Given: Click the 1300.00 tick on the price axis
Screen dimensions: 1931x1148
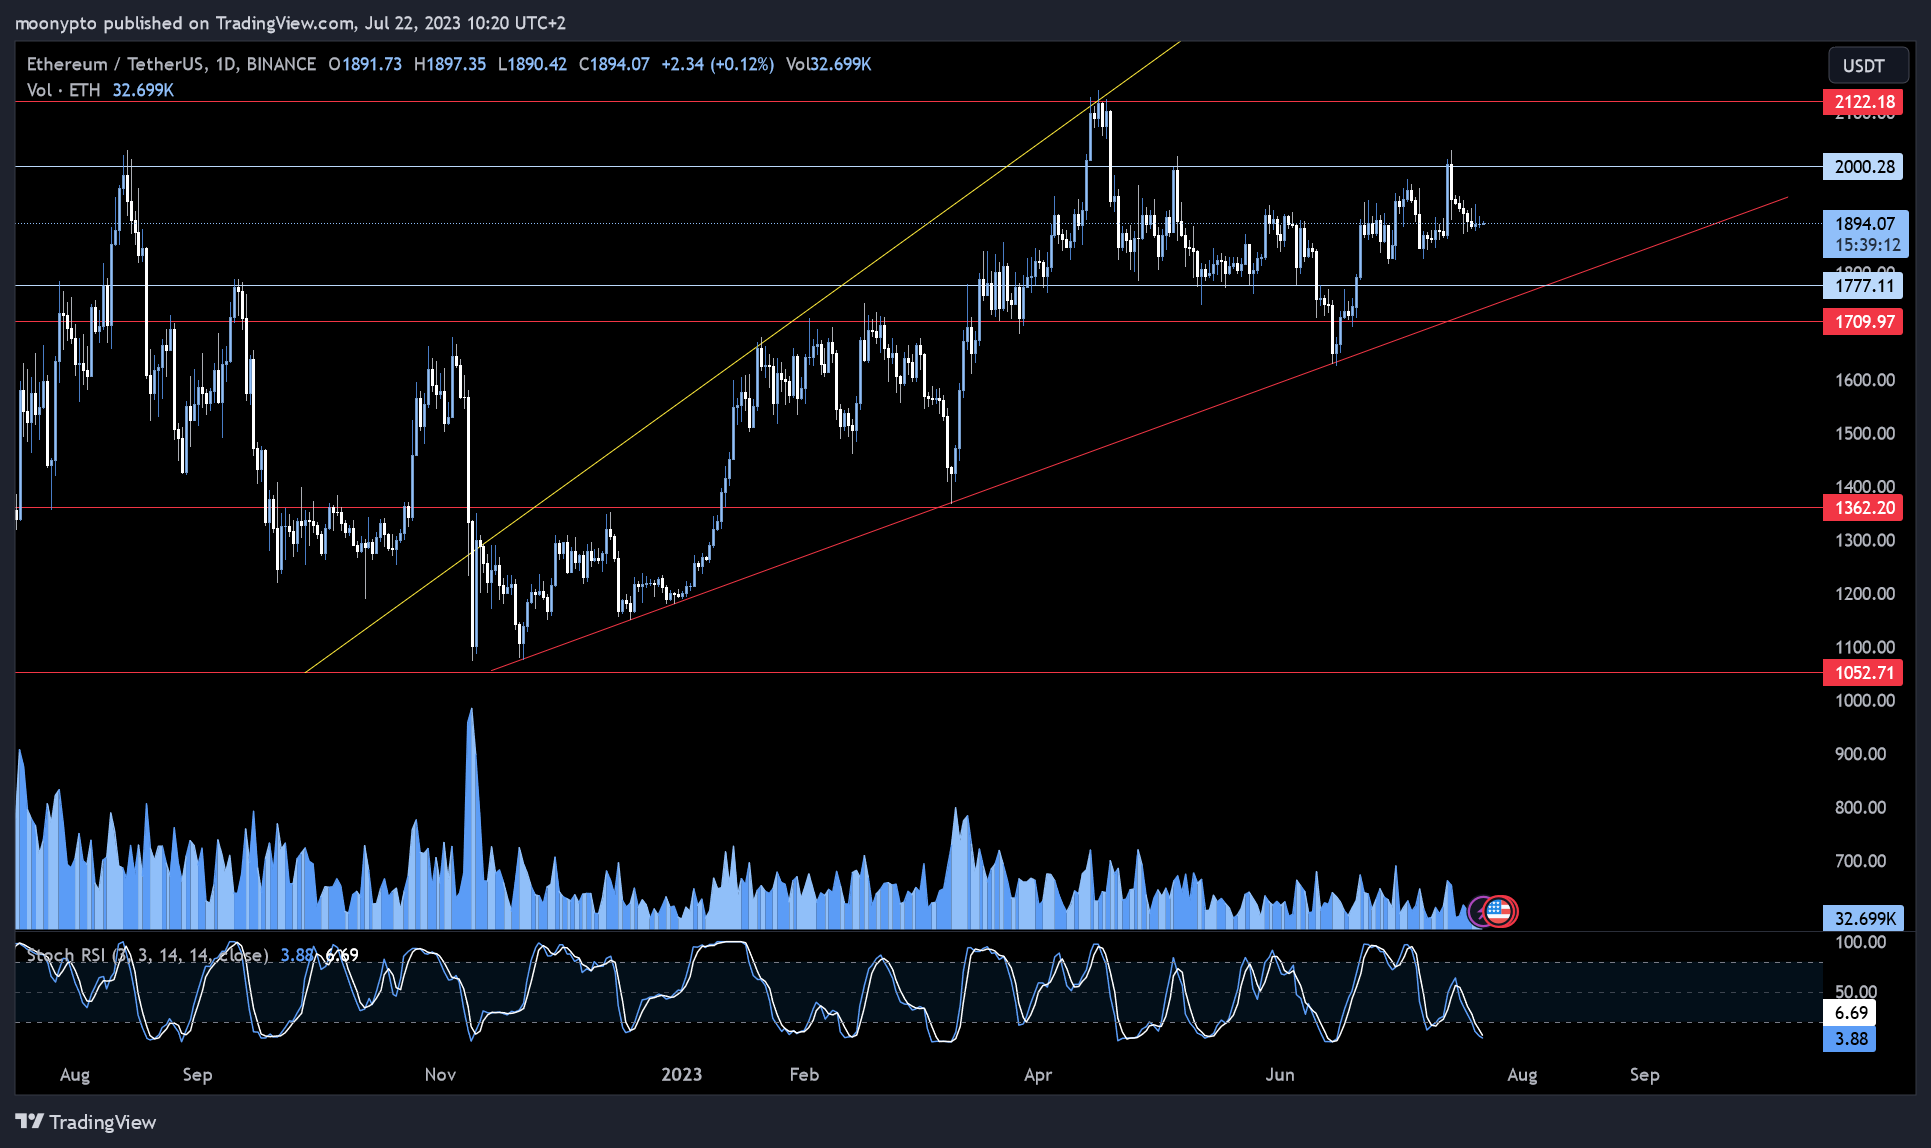Looking at the screenshot, I should pyautogui.click(x=1865, y=540).
